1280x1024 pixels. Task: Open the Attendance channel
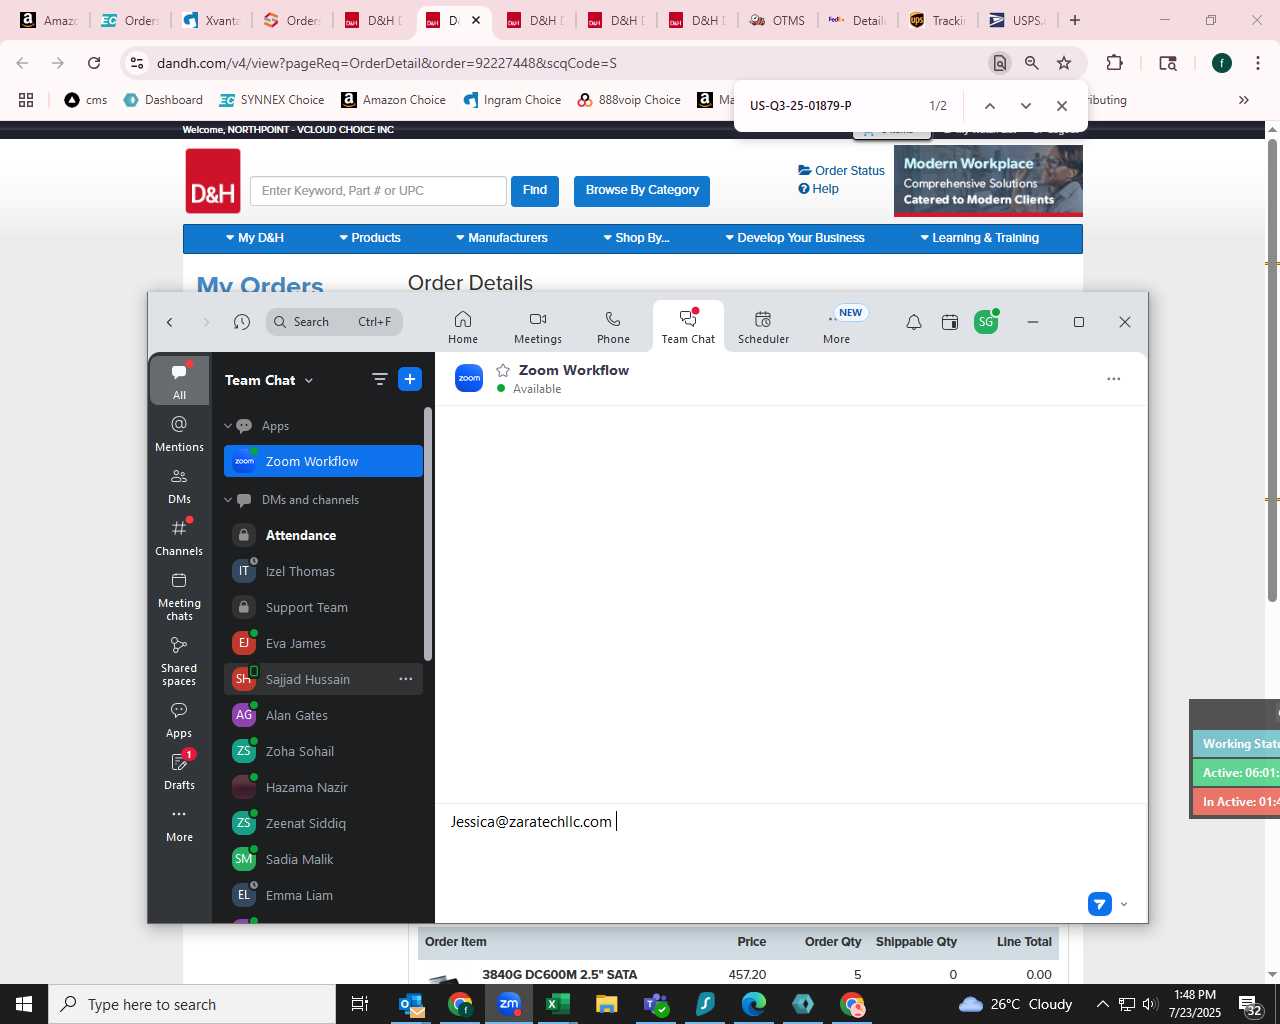[323, 535]
